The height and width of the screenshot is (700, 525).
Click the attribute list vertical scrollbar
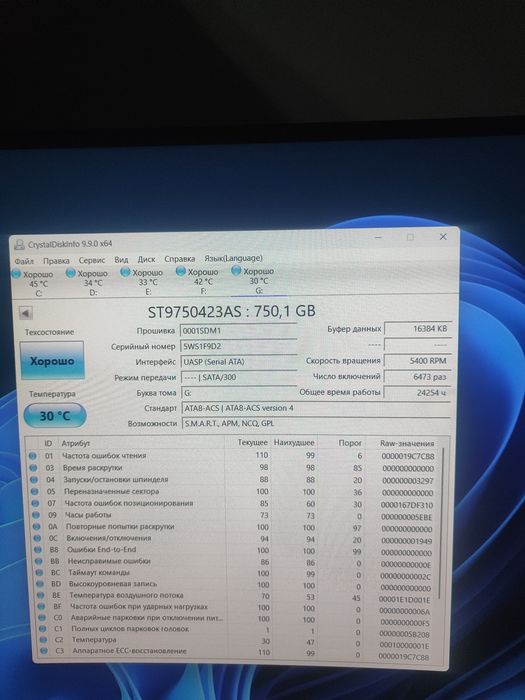441,522
